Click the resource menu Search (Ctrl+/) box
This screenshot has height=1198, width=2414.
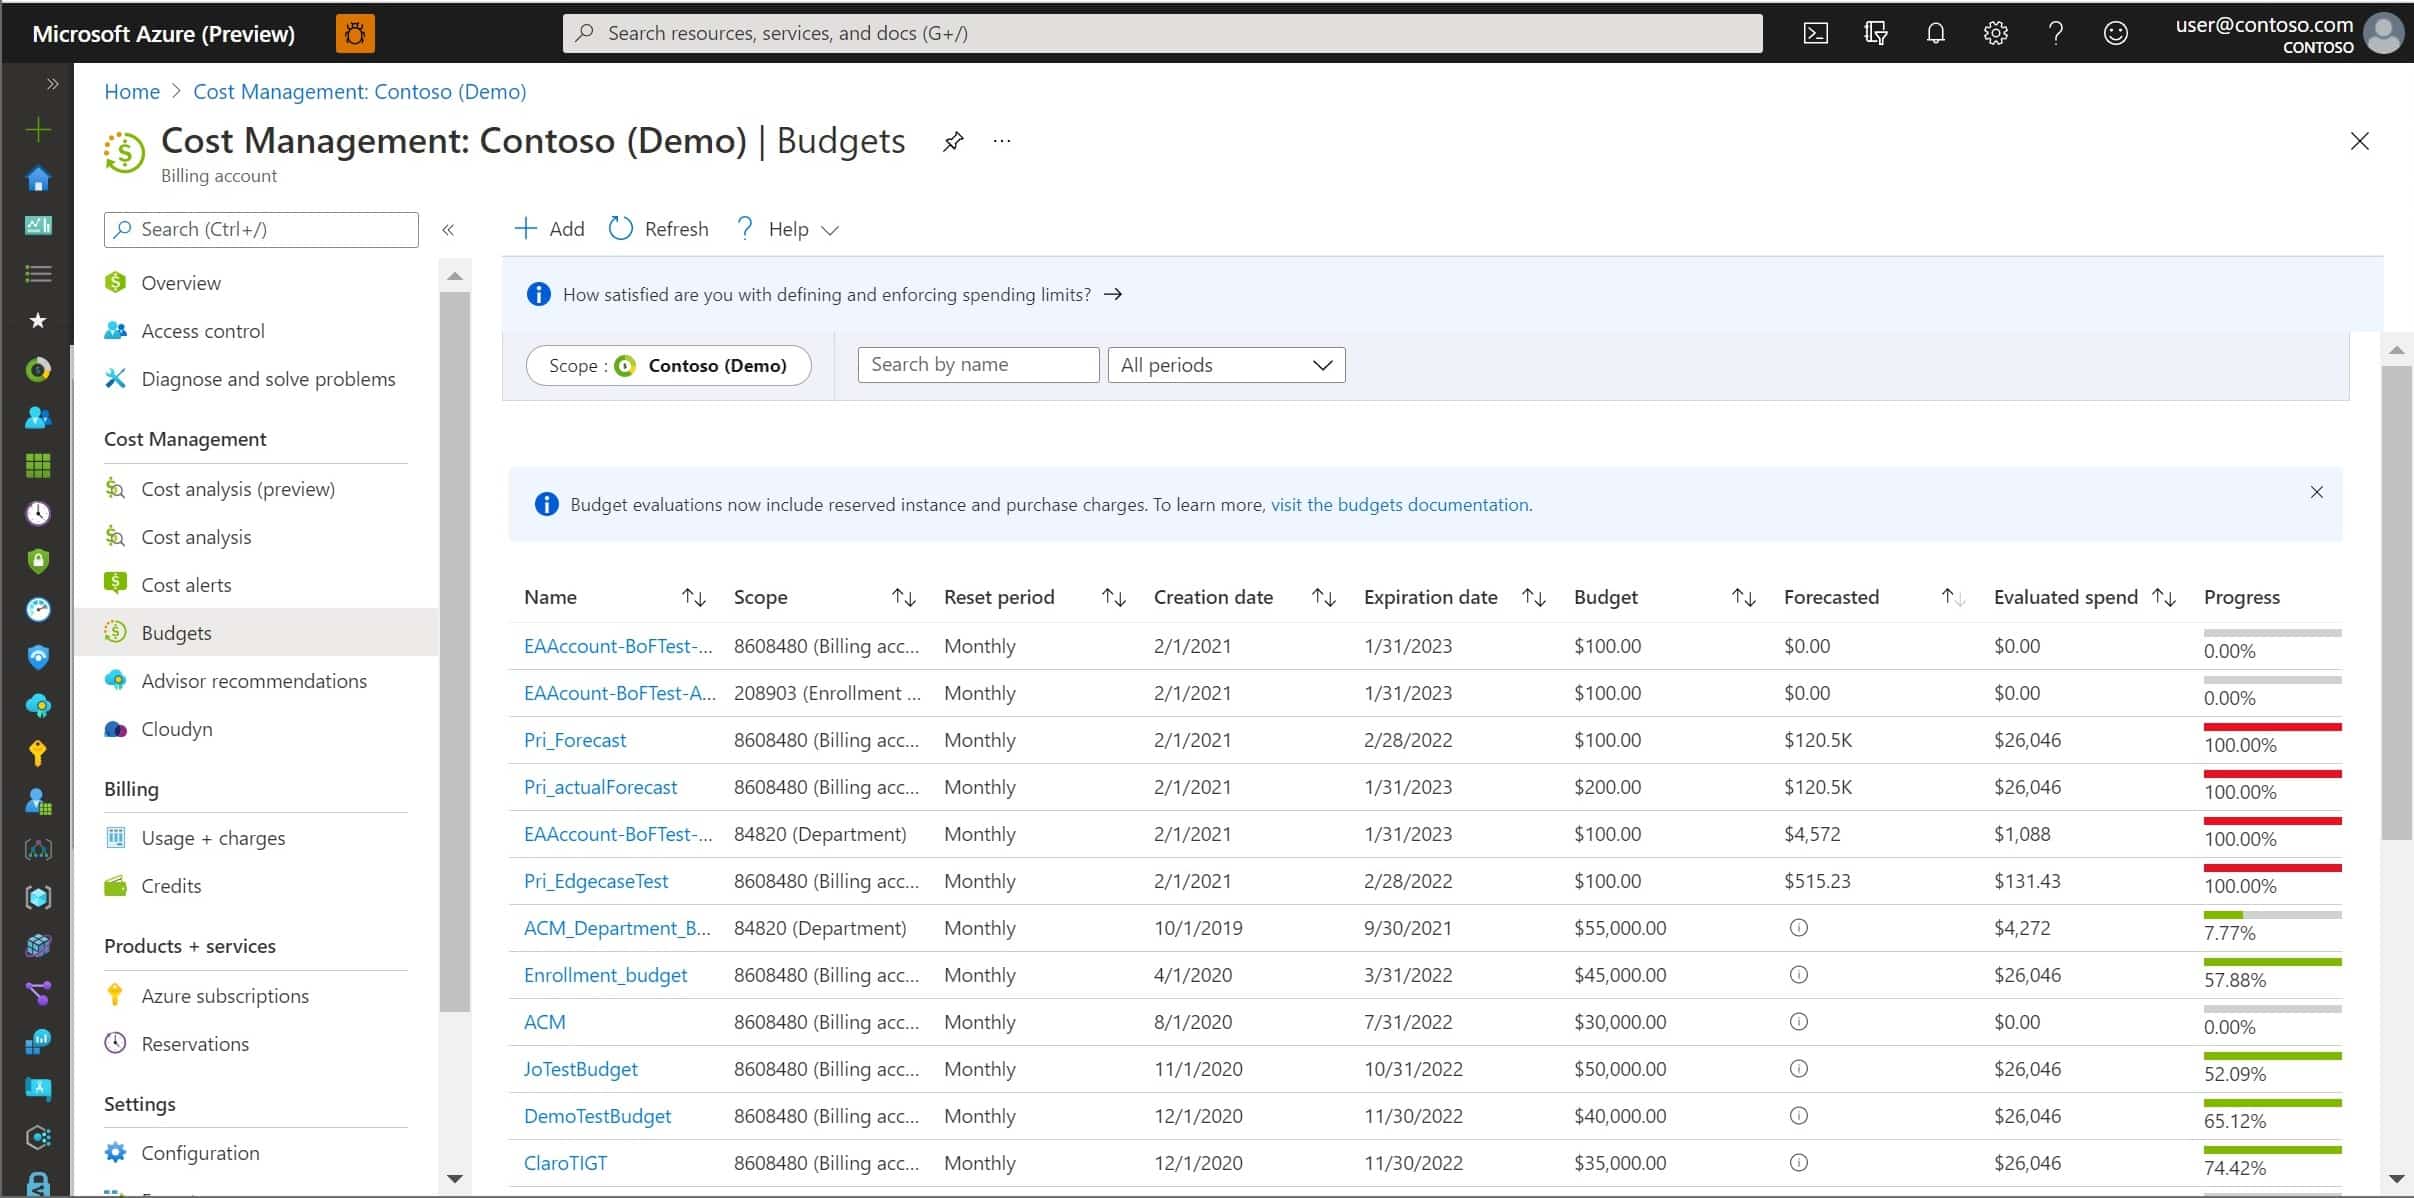(261, 230)
